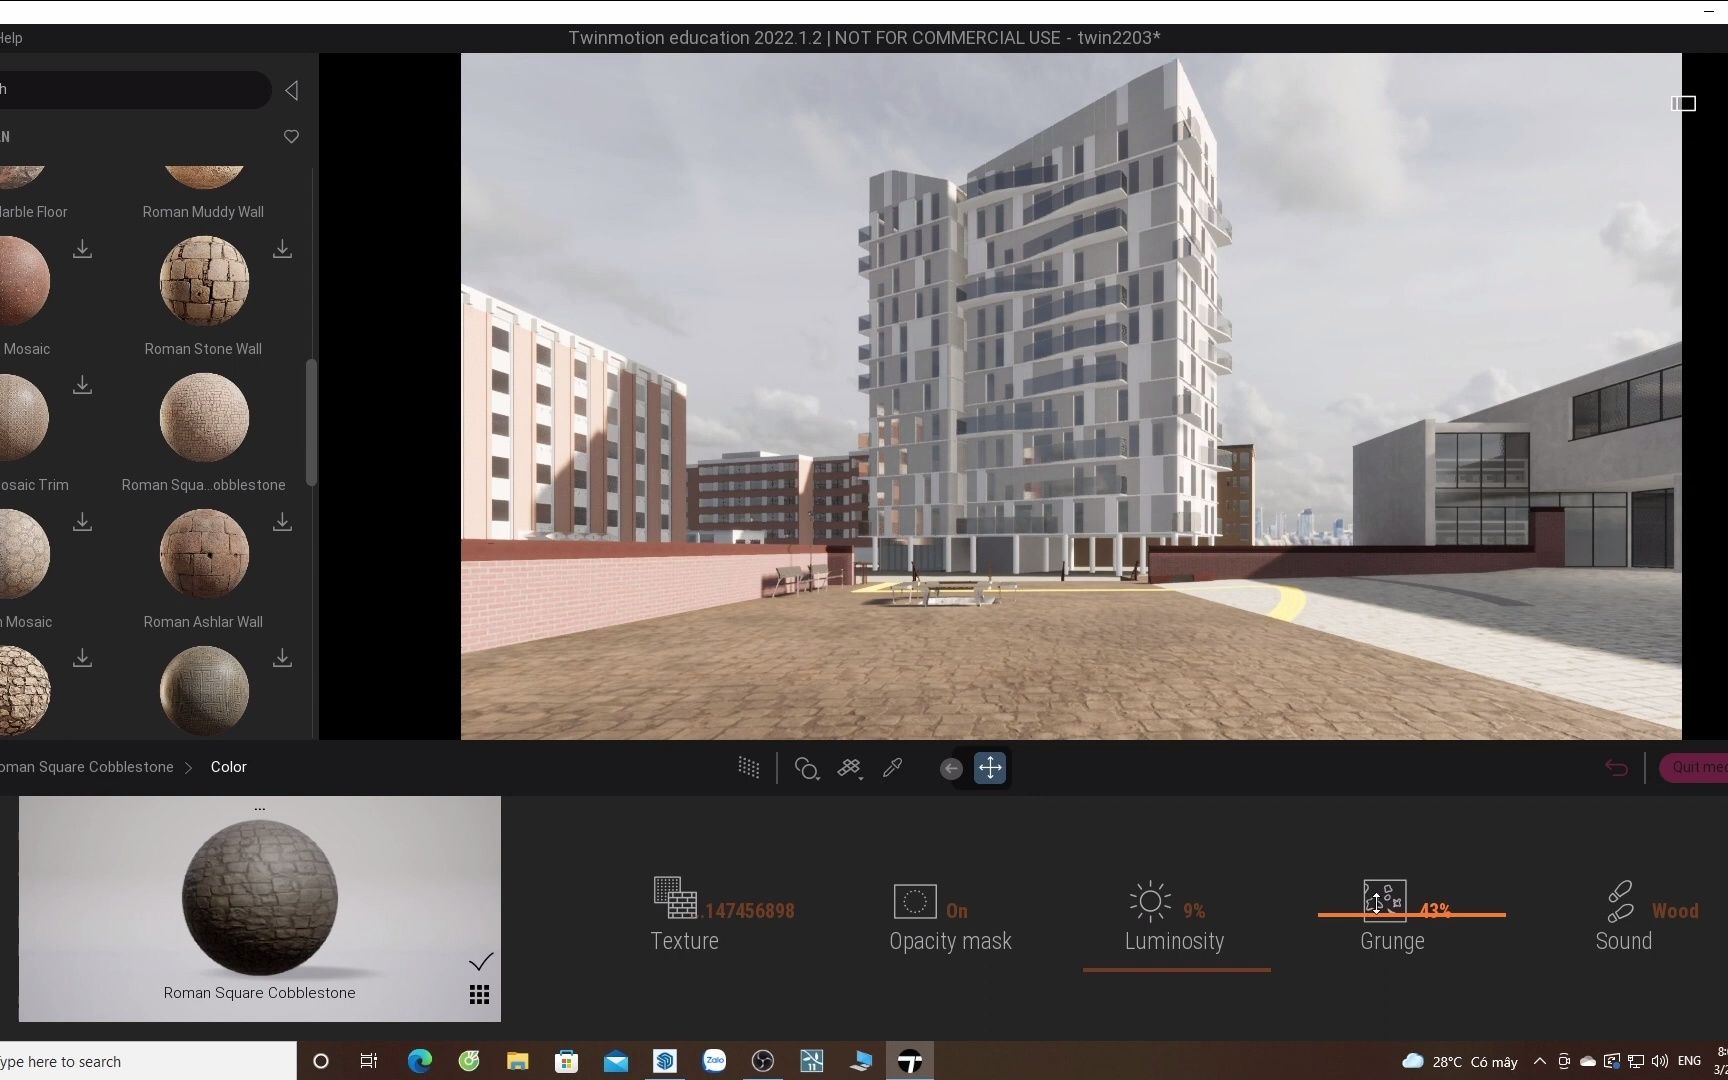Open the Grunge settings icon
This screenshot has height=1080, width=1728.
[x=1385, y=898]
